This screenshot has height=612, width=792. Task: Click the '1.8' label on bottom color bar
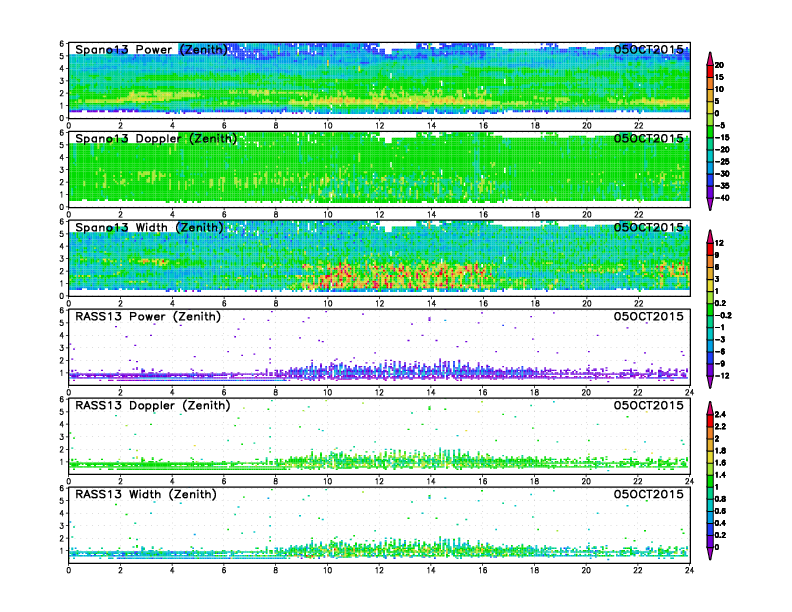[721, 451]
